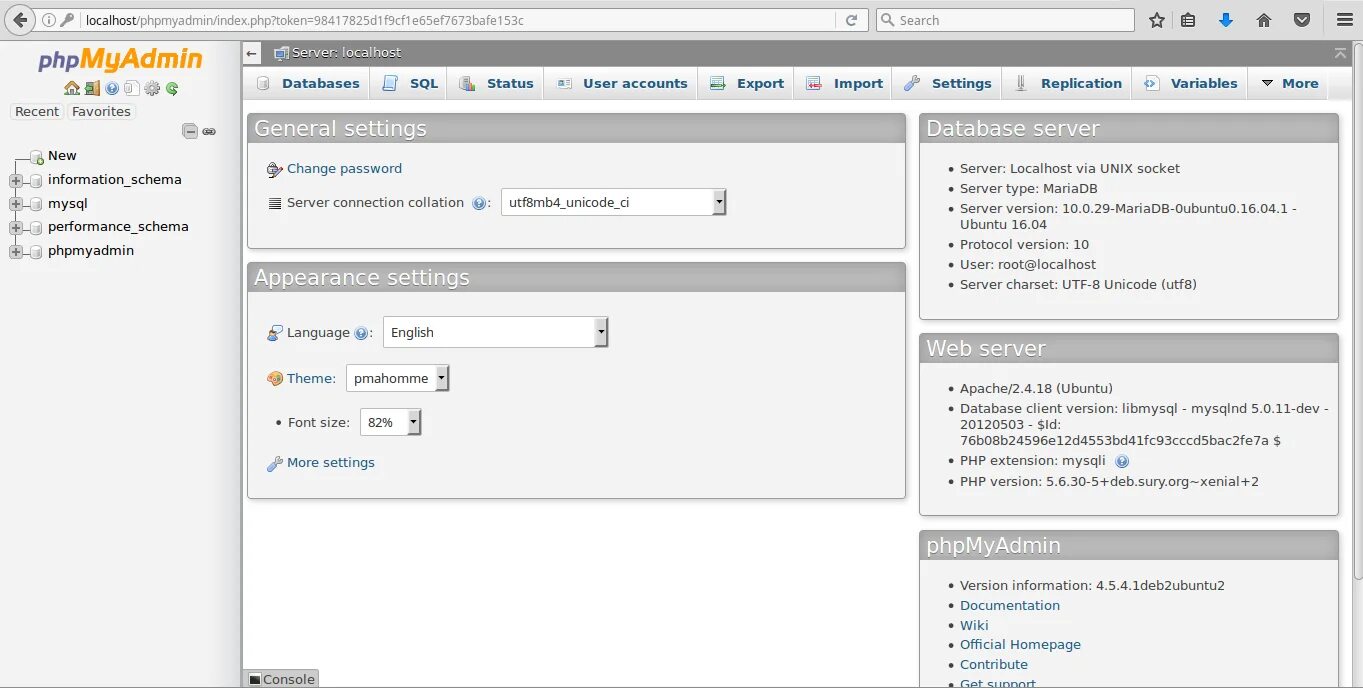Click the Change password link
Image resolution: width=1363 pixels, height=688 pixels.
(344, 169)
